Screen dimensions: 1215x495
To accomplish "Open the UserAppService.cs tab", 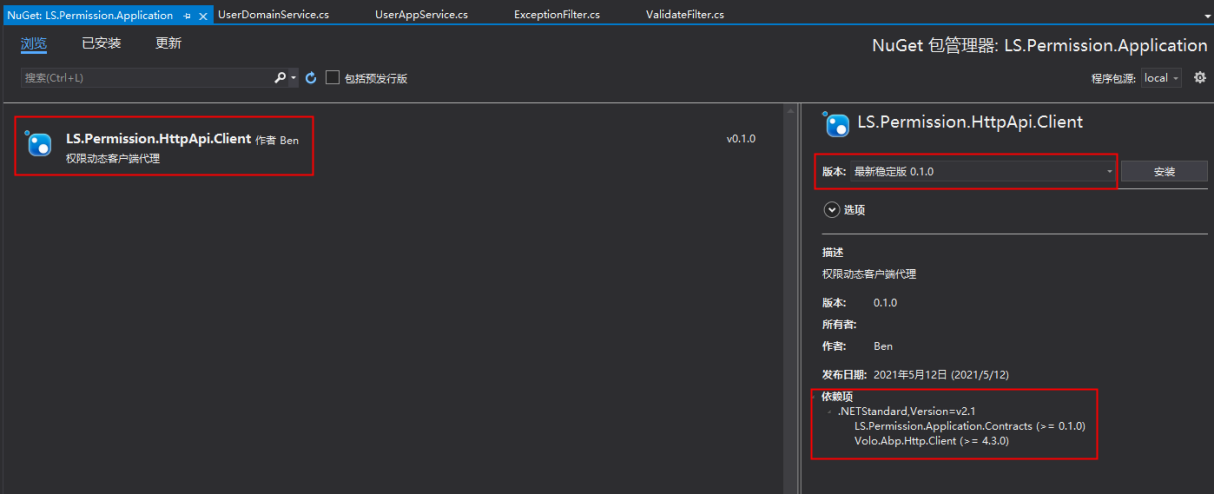I will 421,15.
